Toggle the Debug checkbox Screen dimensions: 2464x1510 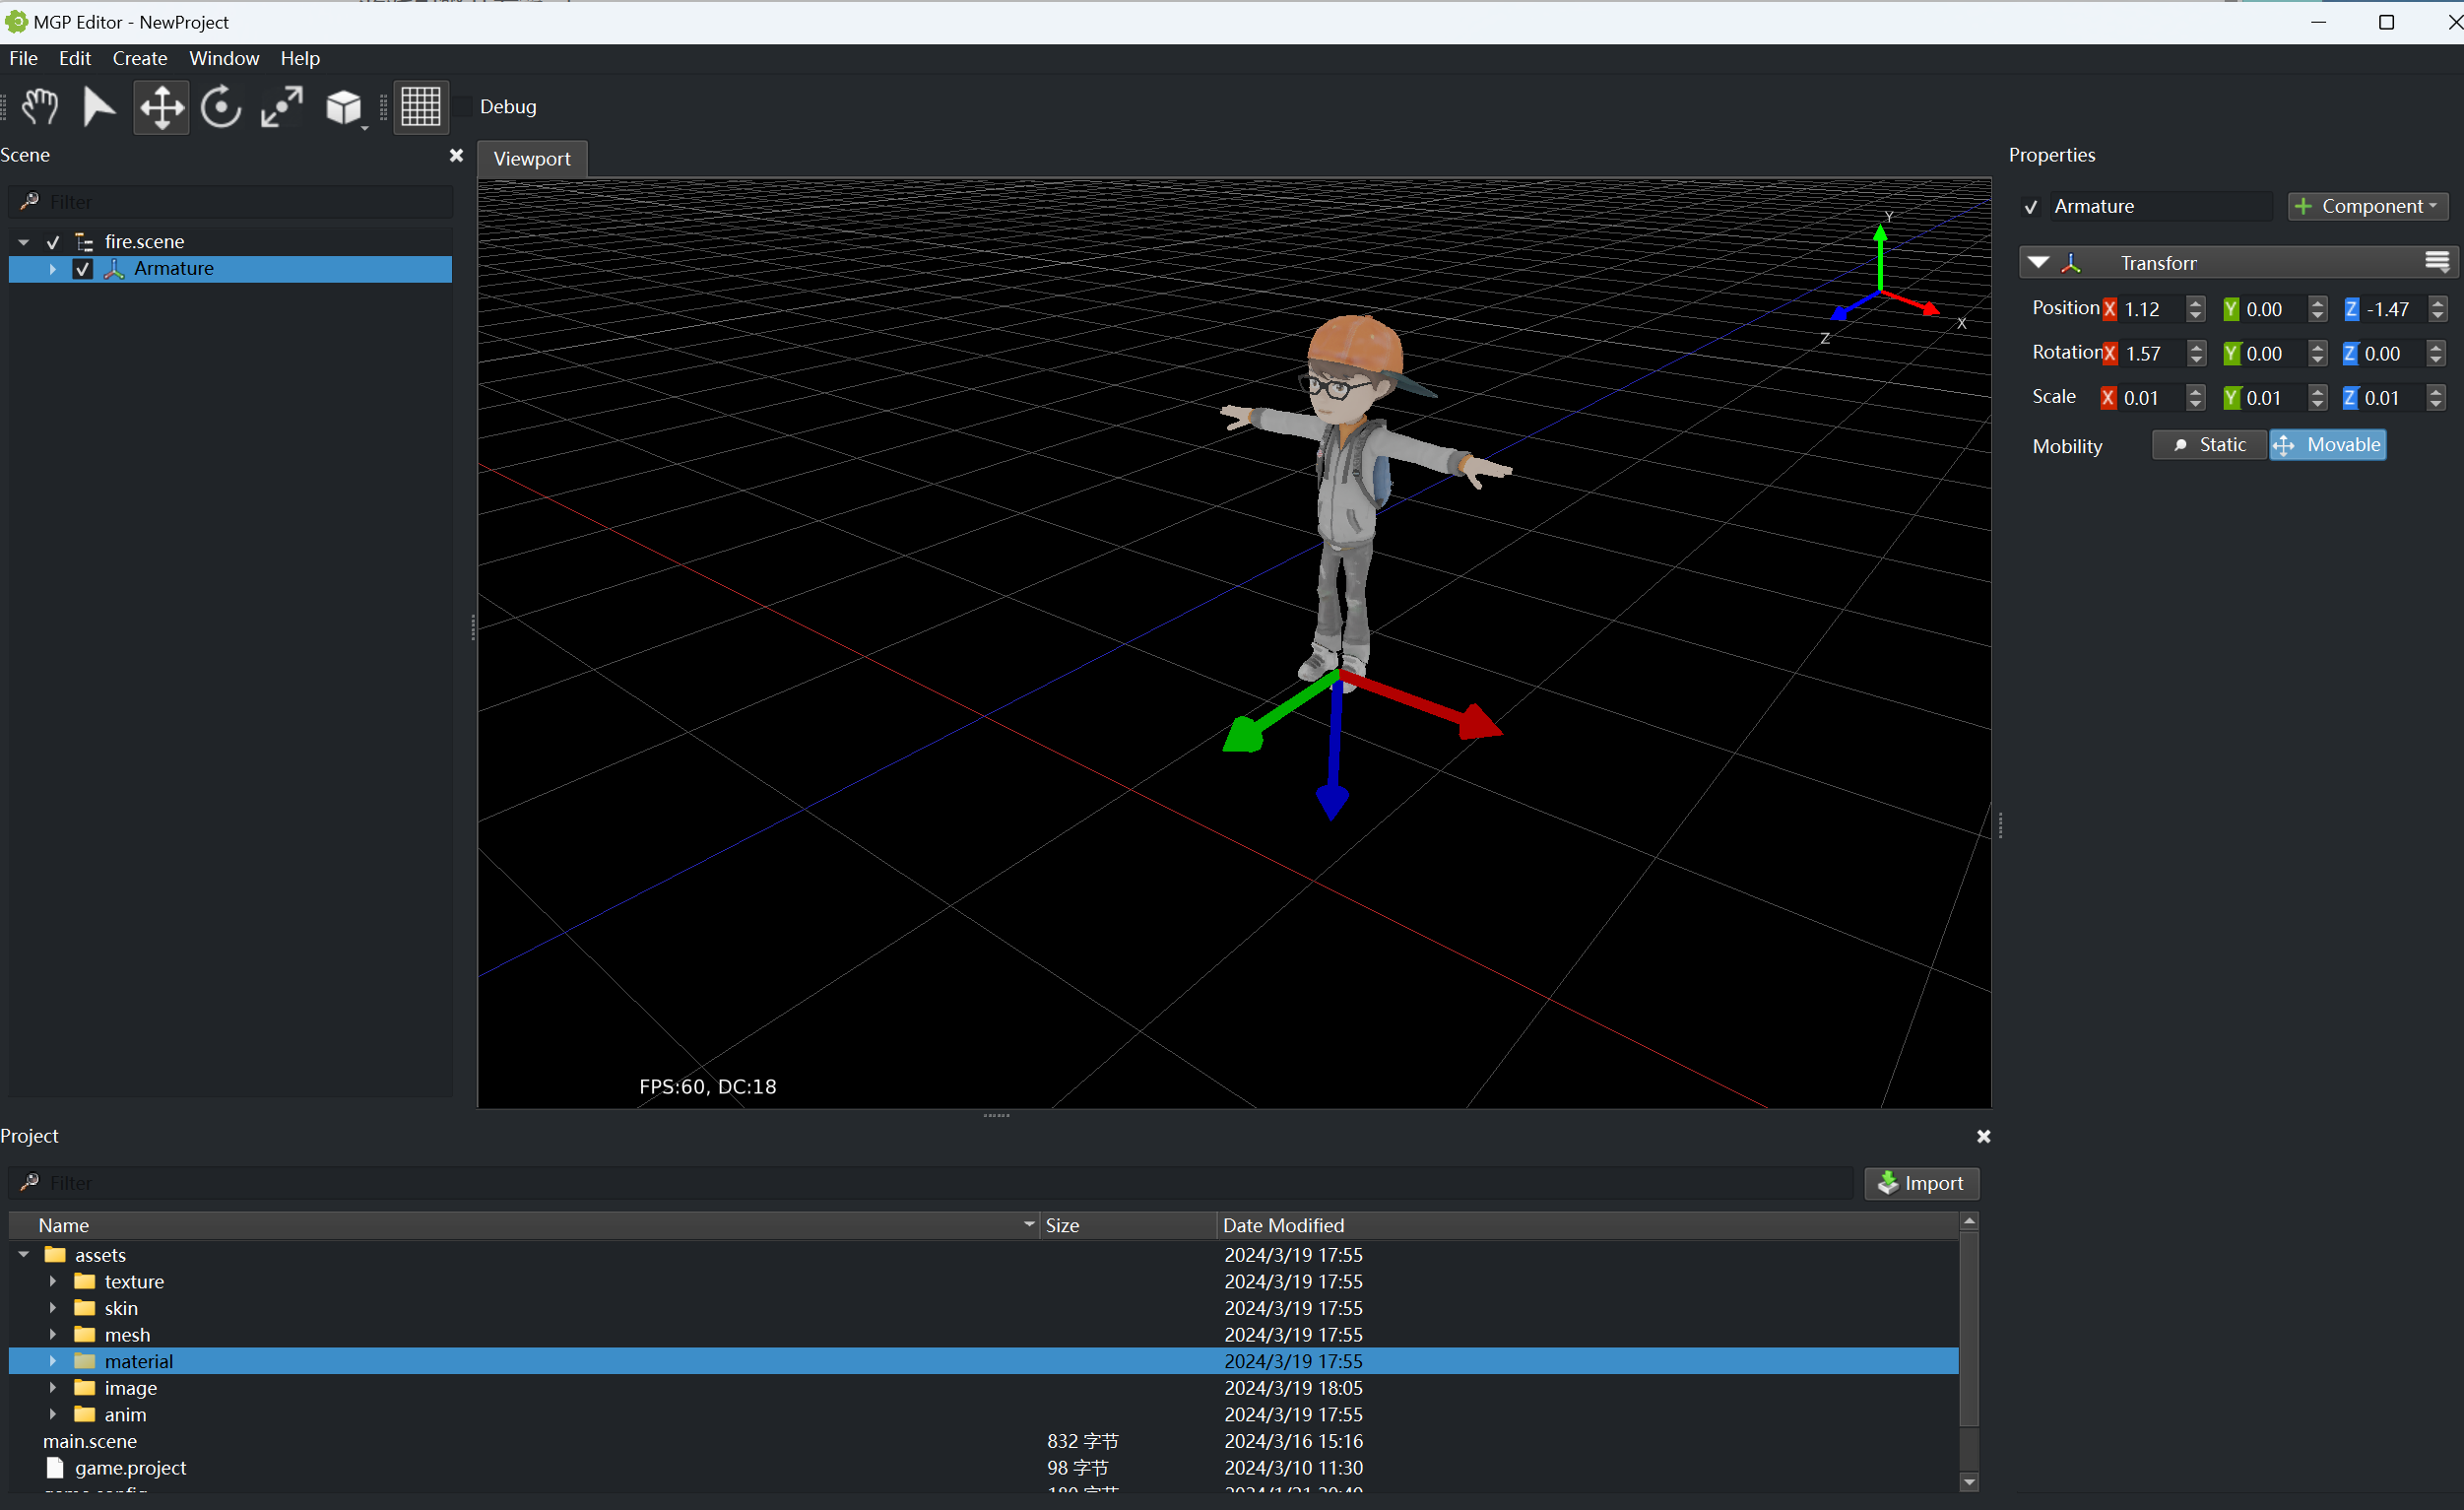(465, 107)
